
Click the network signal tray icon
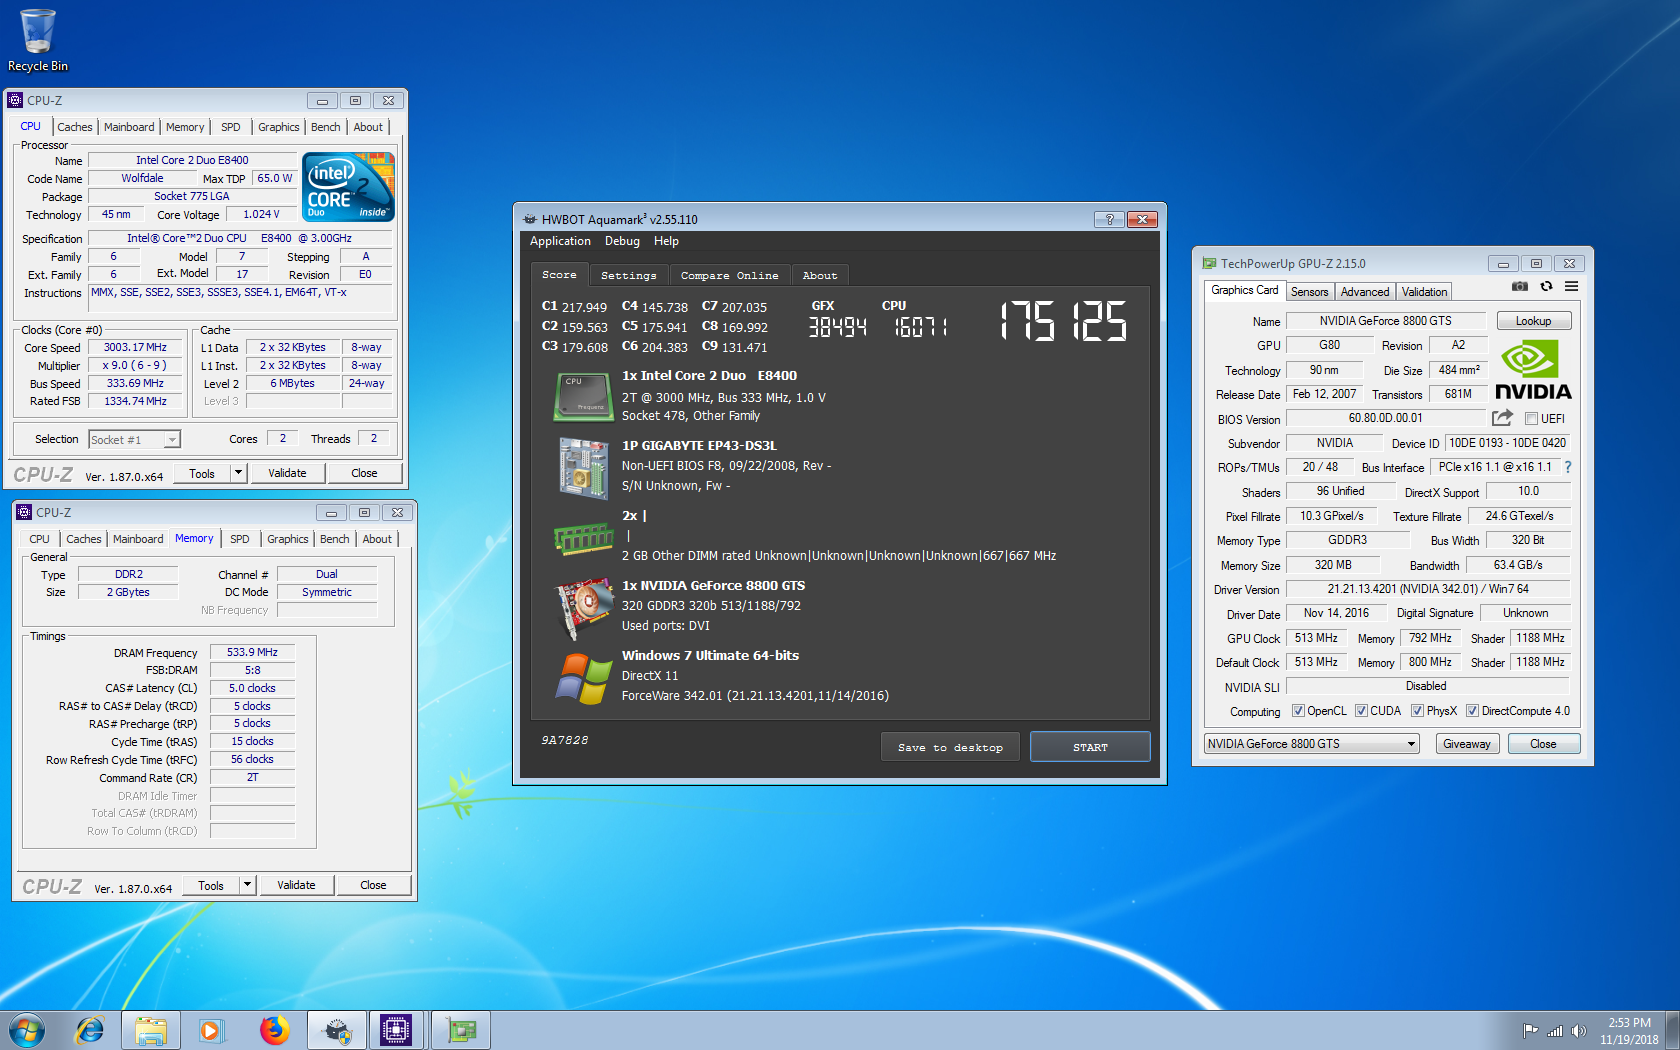pos(1554,1031)
